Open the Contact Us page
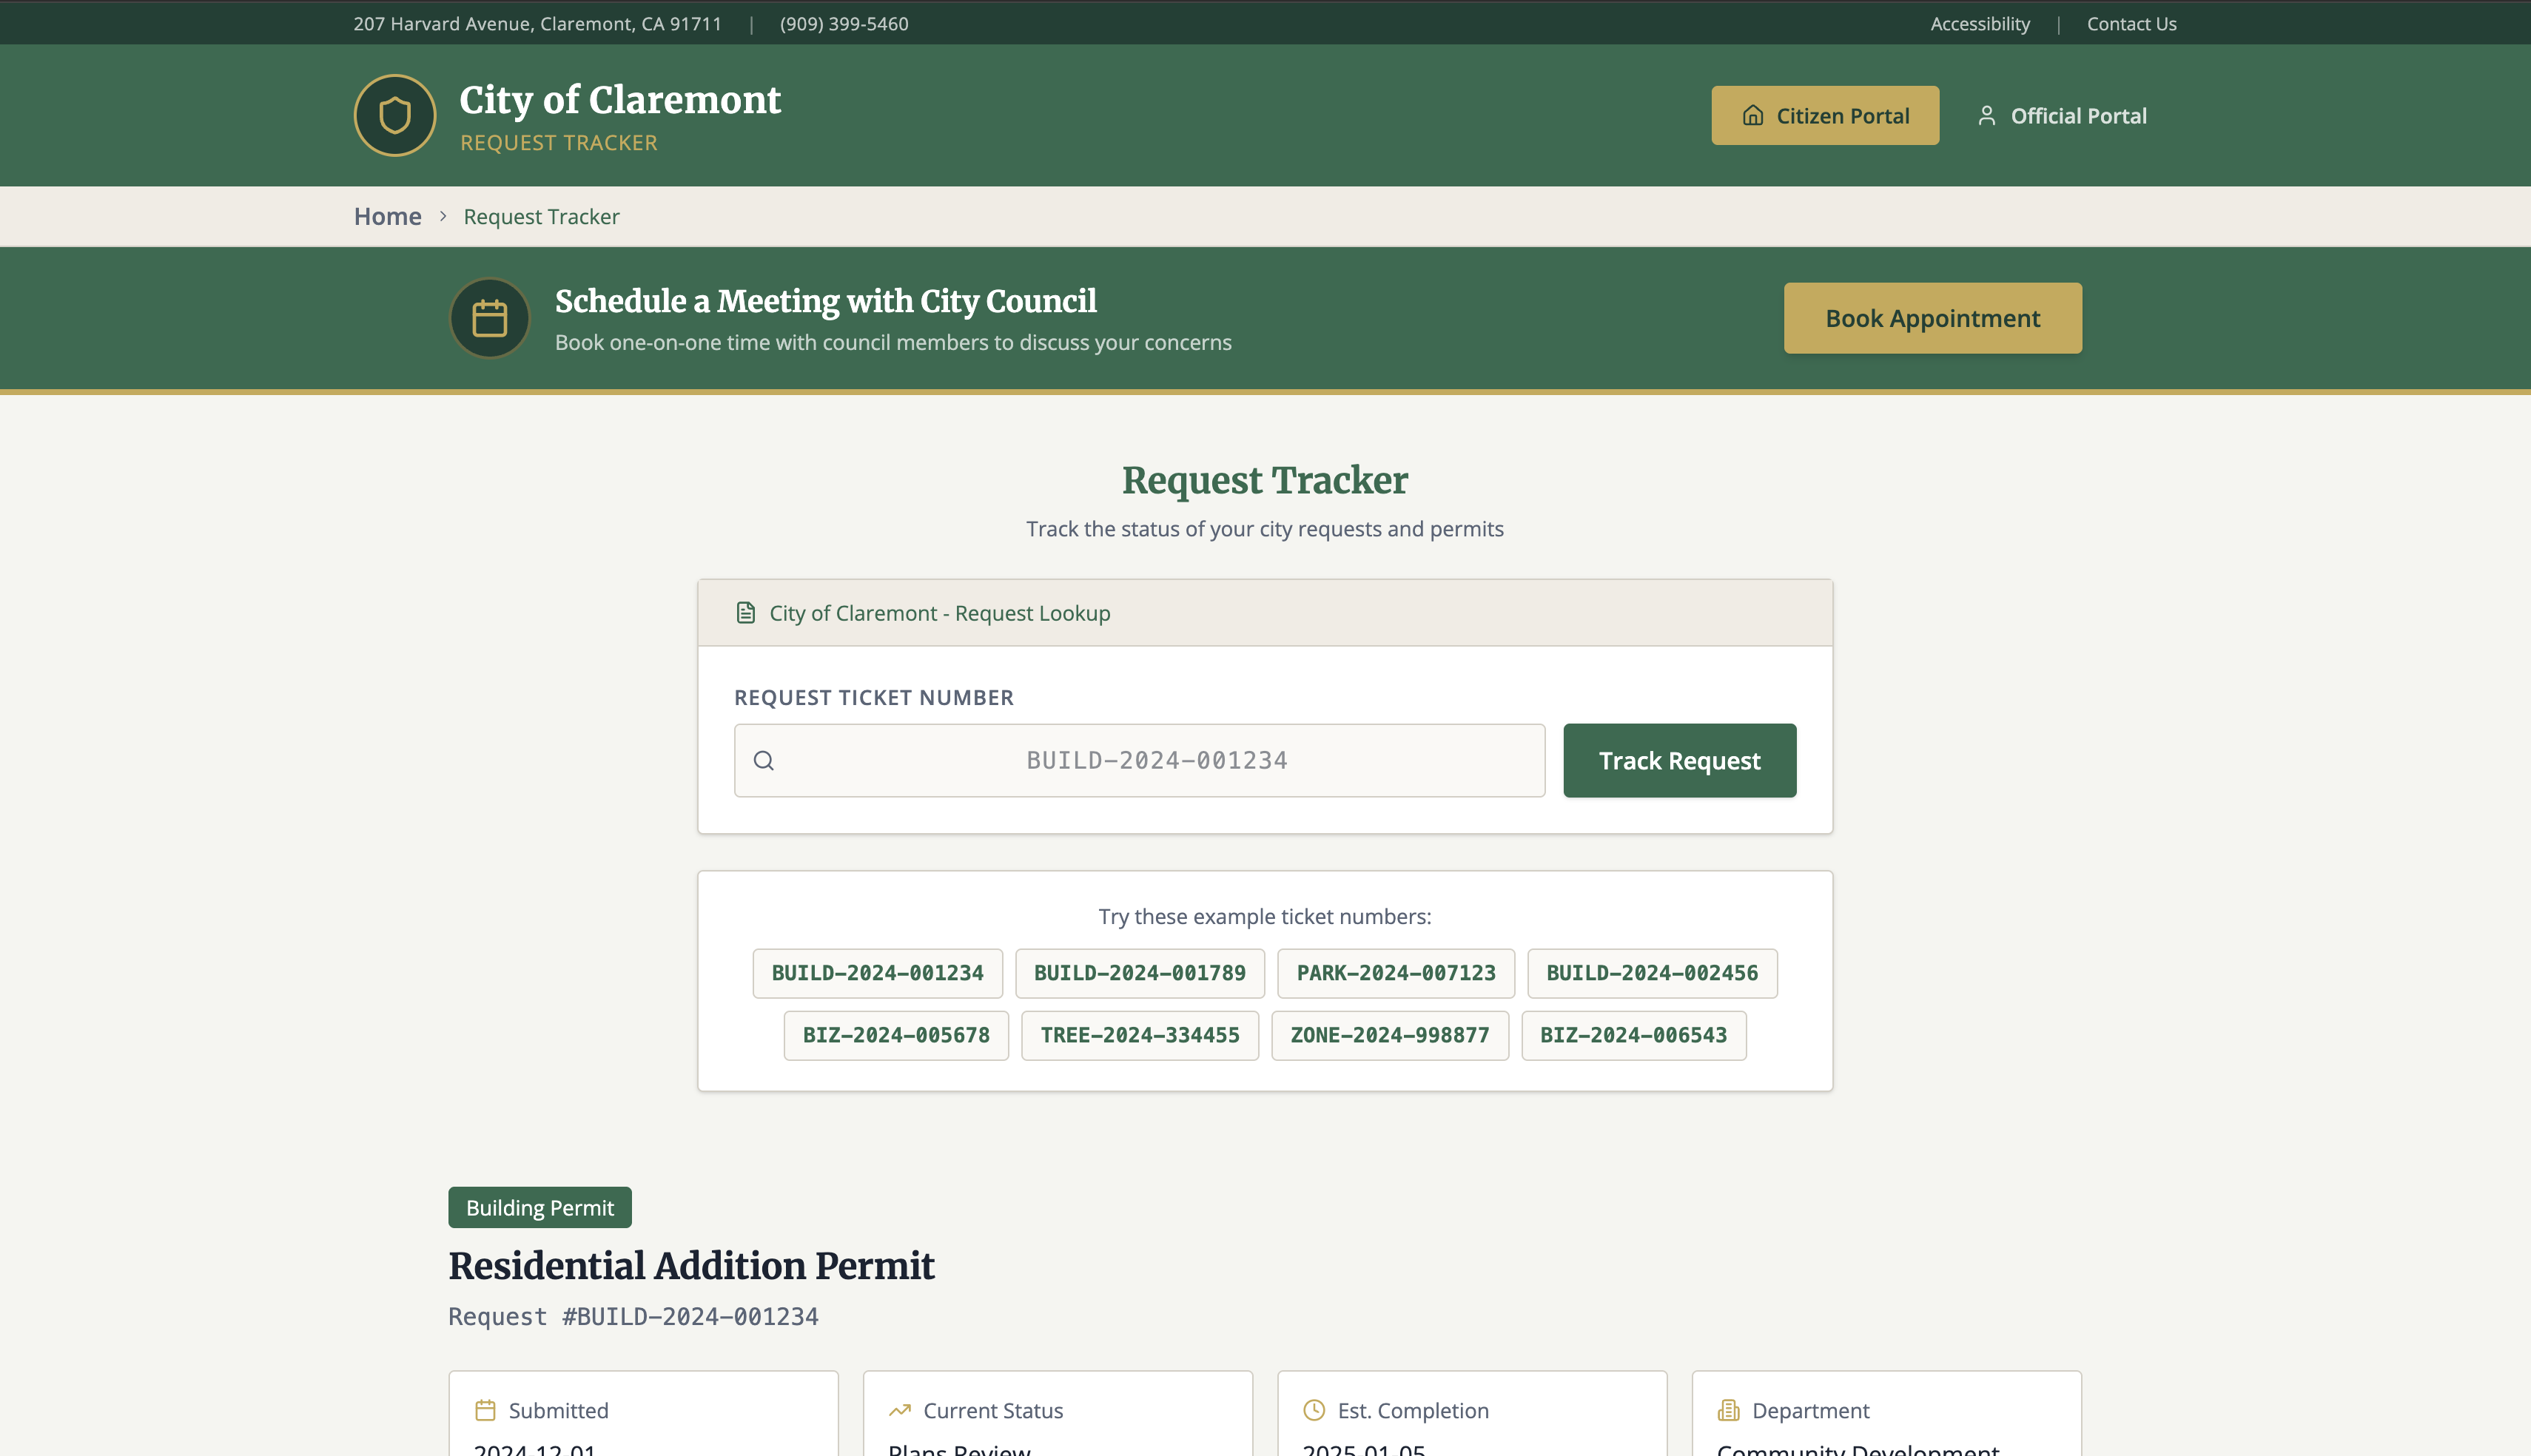 coord(2131,23)
